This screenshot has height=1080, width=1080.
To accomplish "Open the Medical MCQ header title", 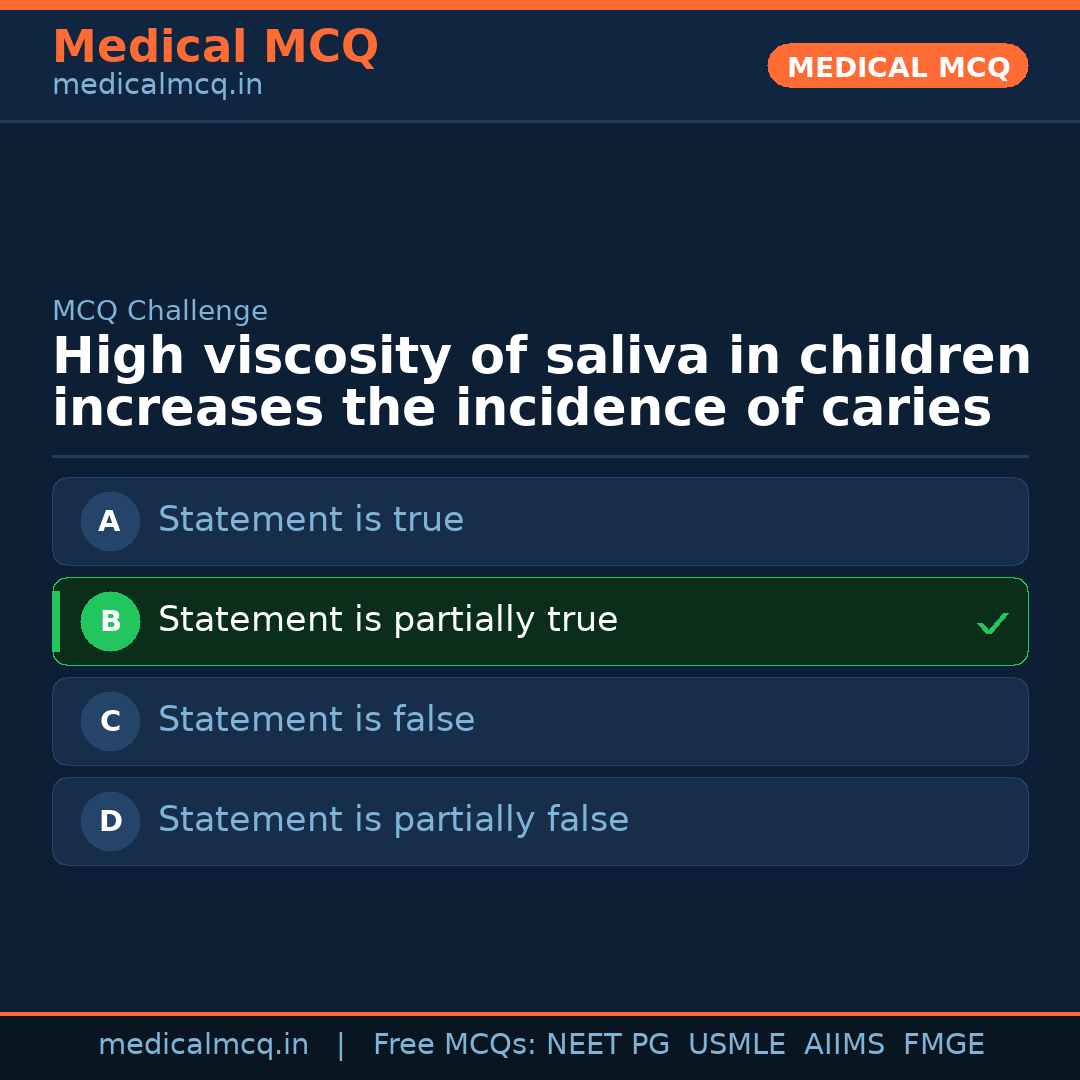I will [215, 47].
